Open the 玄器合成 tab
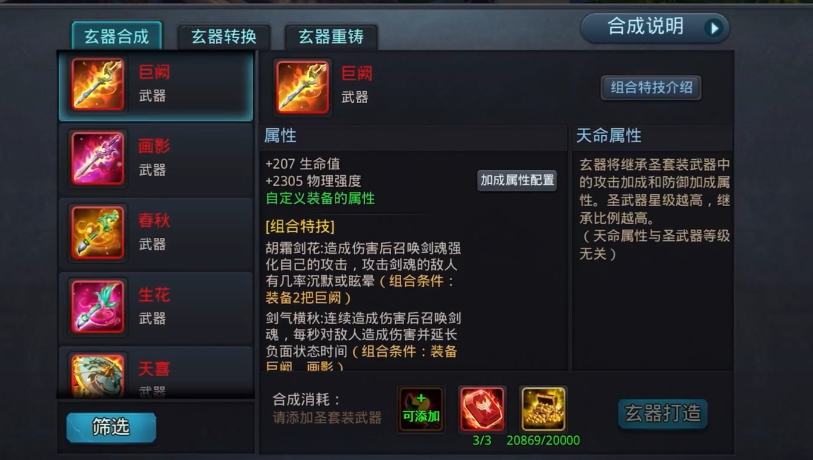 point(117,36)
